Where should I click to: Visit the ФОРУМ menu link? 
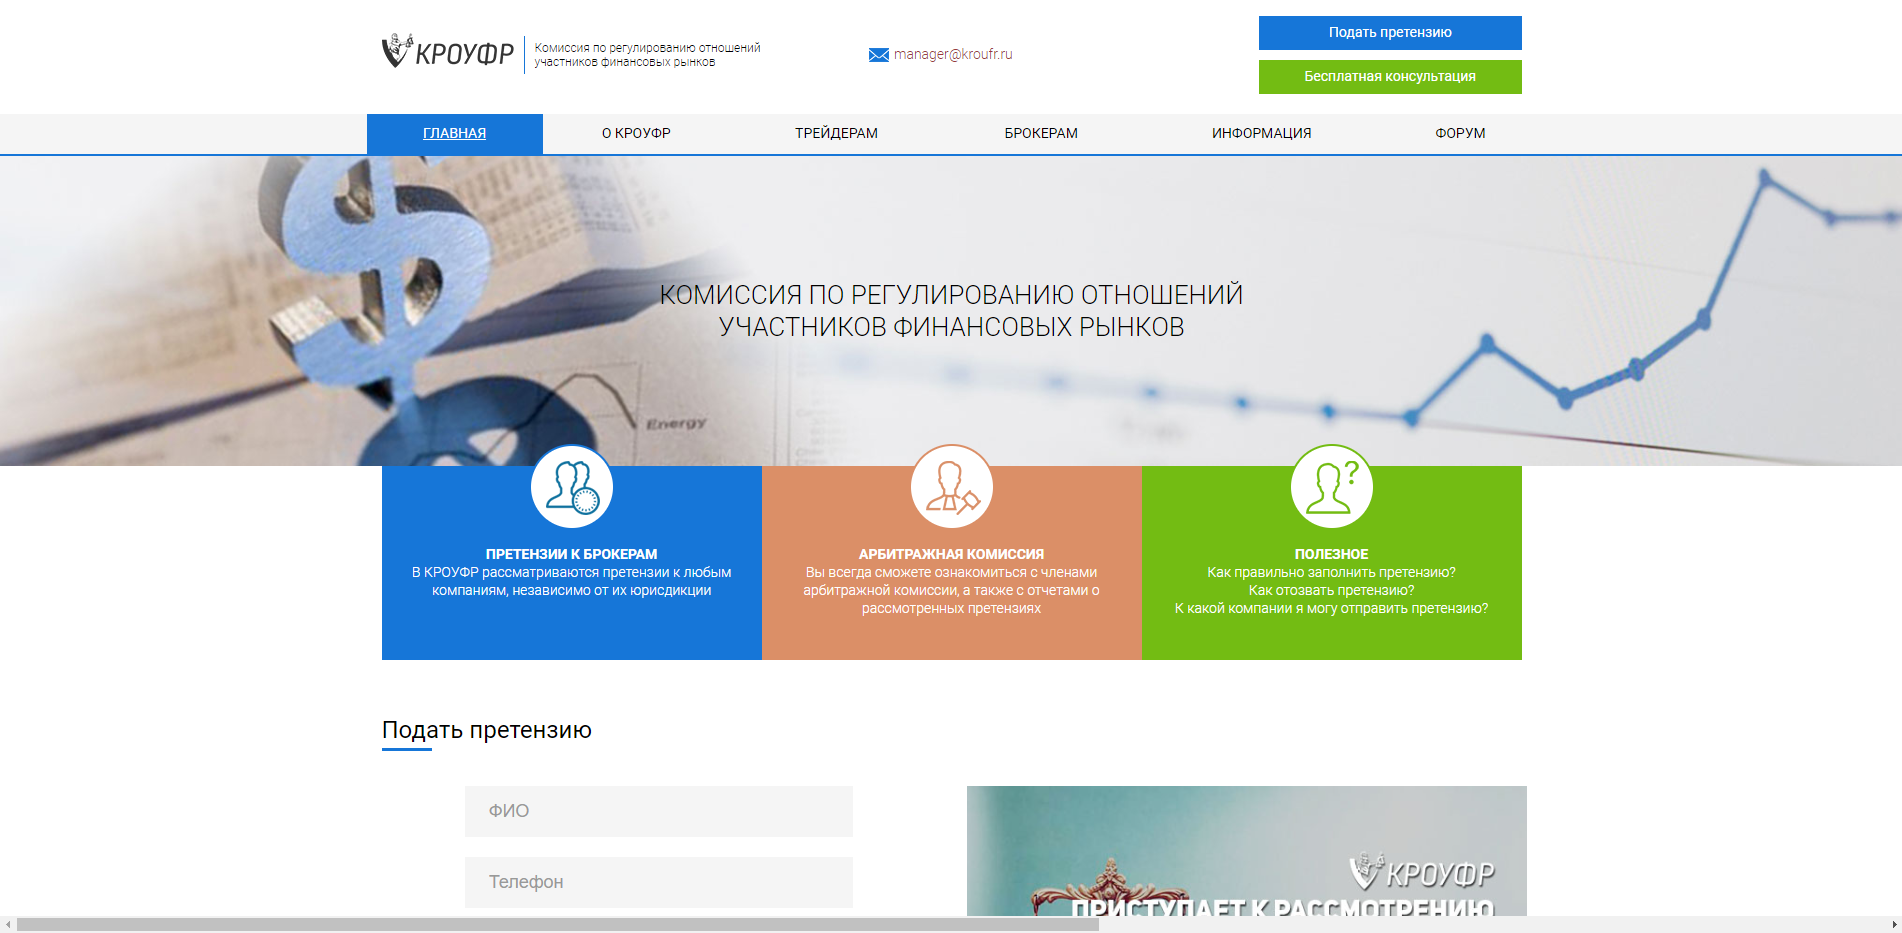[1460, 134]
